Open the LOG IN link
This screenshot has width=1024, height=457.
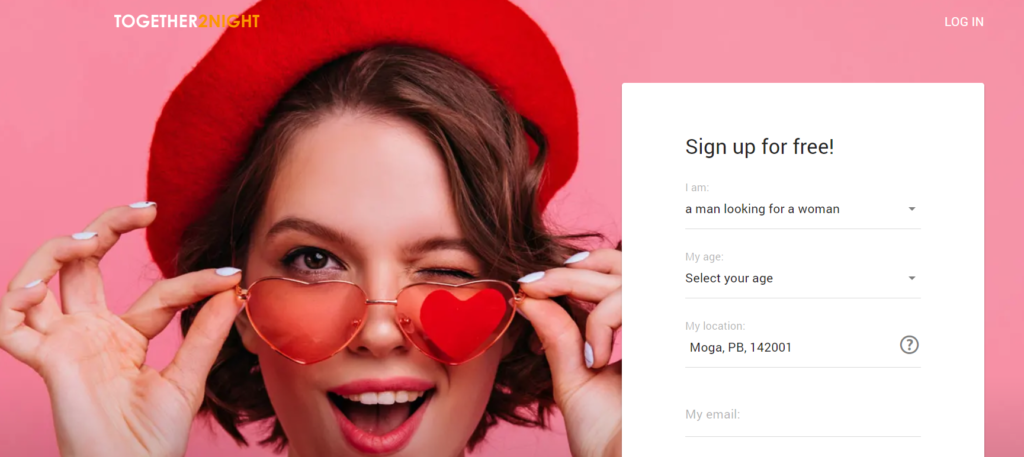[x=963, y=22]
